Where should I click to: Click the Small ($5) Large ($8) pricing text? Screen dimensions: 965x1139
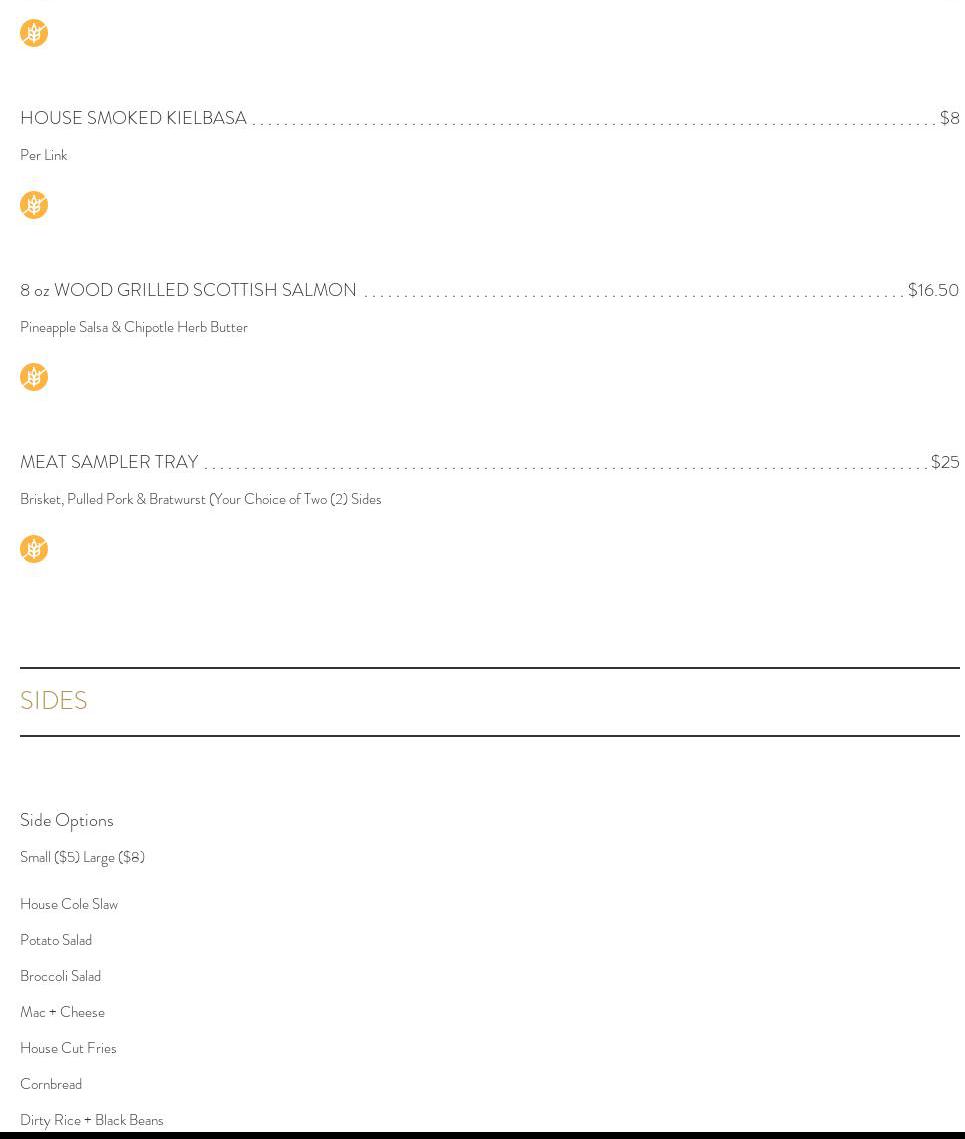82,857
